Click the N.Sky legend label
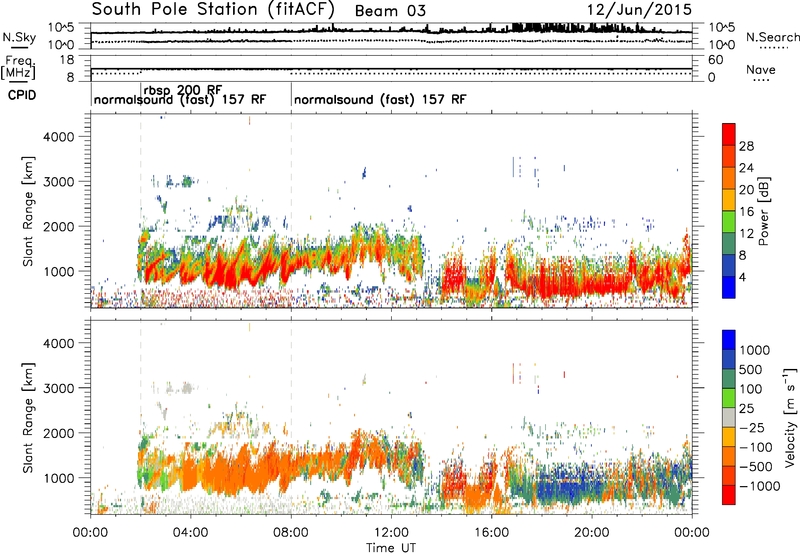The width and height of the screenshot is (800, 554). pos(19,37)
